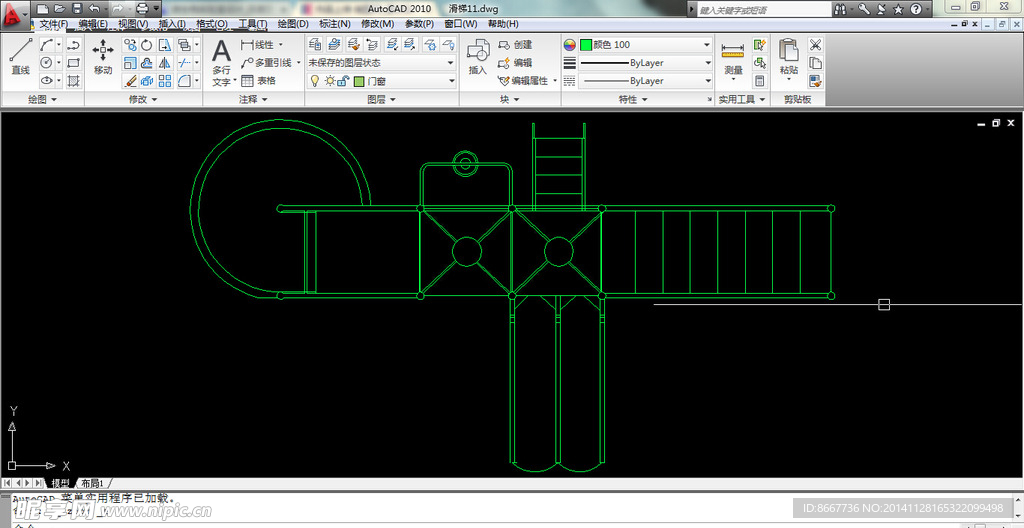The height and width of the screenshot is (528, 1024).
Task: Select the Circle drawing tool
Action: coord(46,63)
